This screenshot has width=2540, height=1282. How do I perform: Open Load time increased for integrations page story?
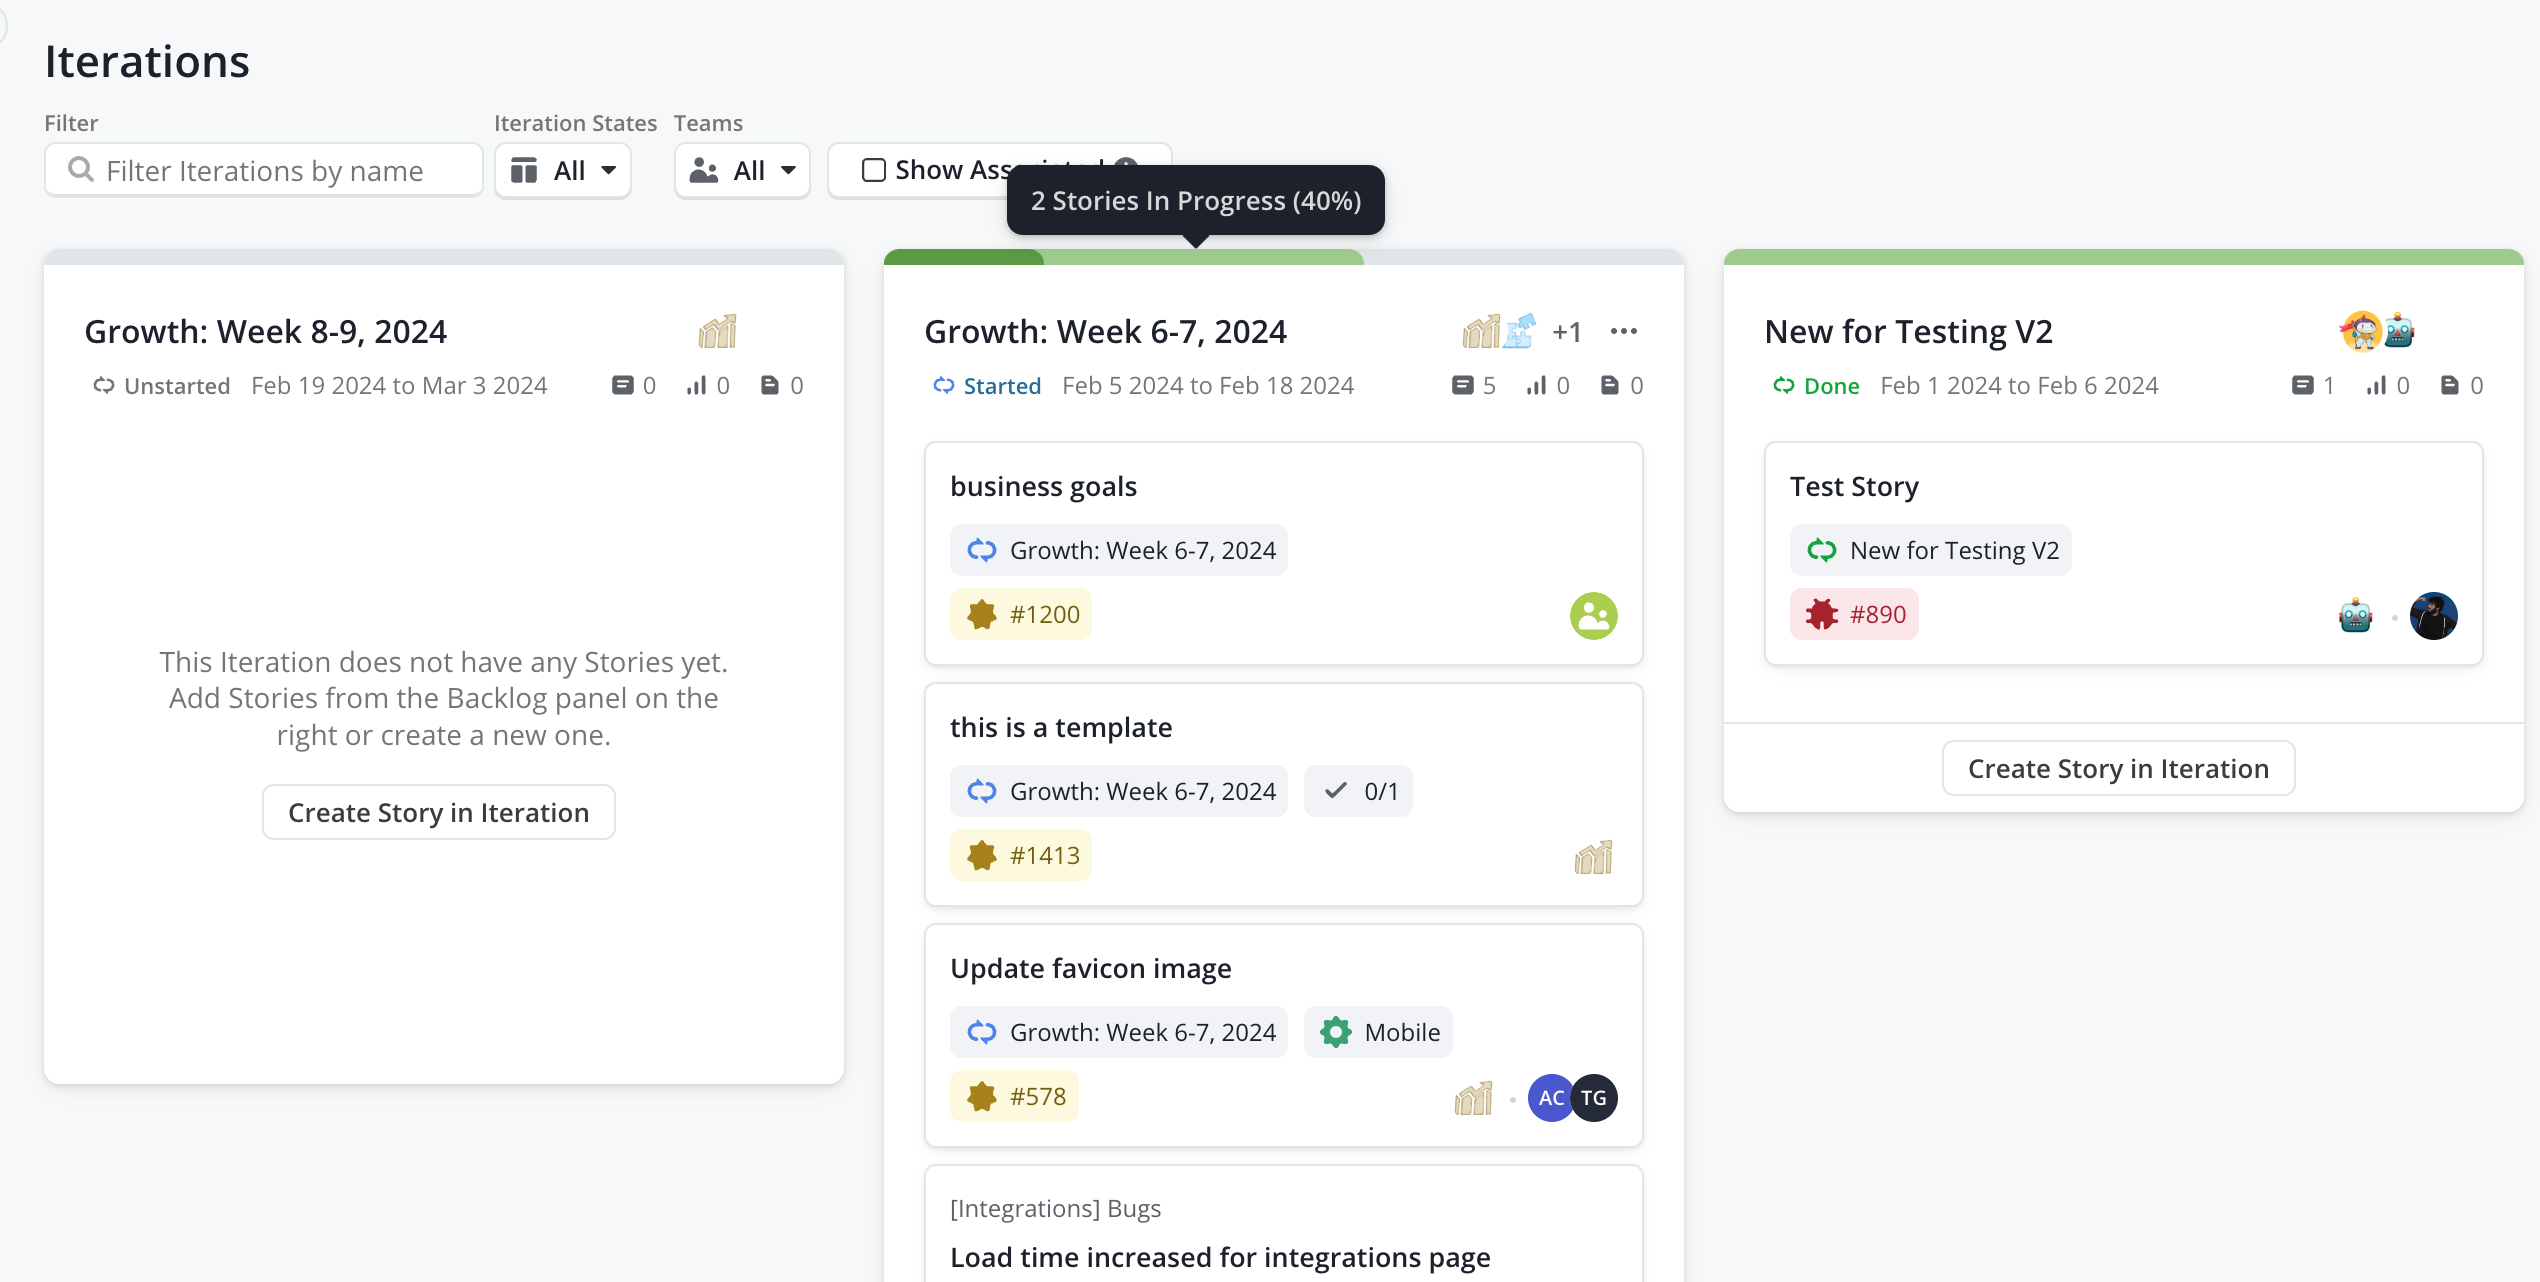[1220, 1257]
